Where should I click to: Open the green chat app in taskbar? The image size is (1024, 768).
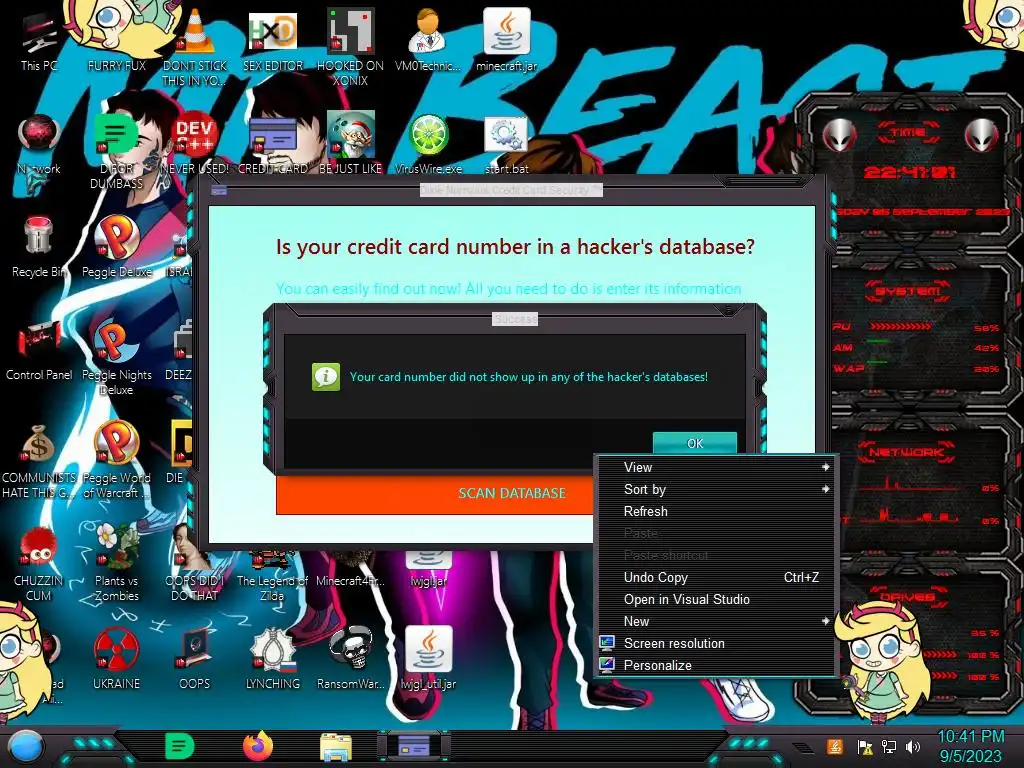pos(179,746)
